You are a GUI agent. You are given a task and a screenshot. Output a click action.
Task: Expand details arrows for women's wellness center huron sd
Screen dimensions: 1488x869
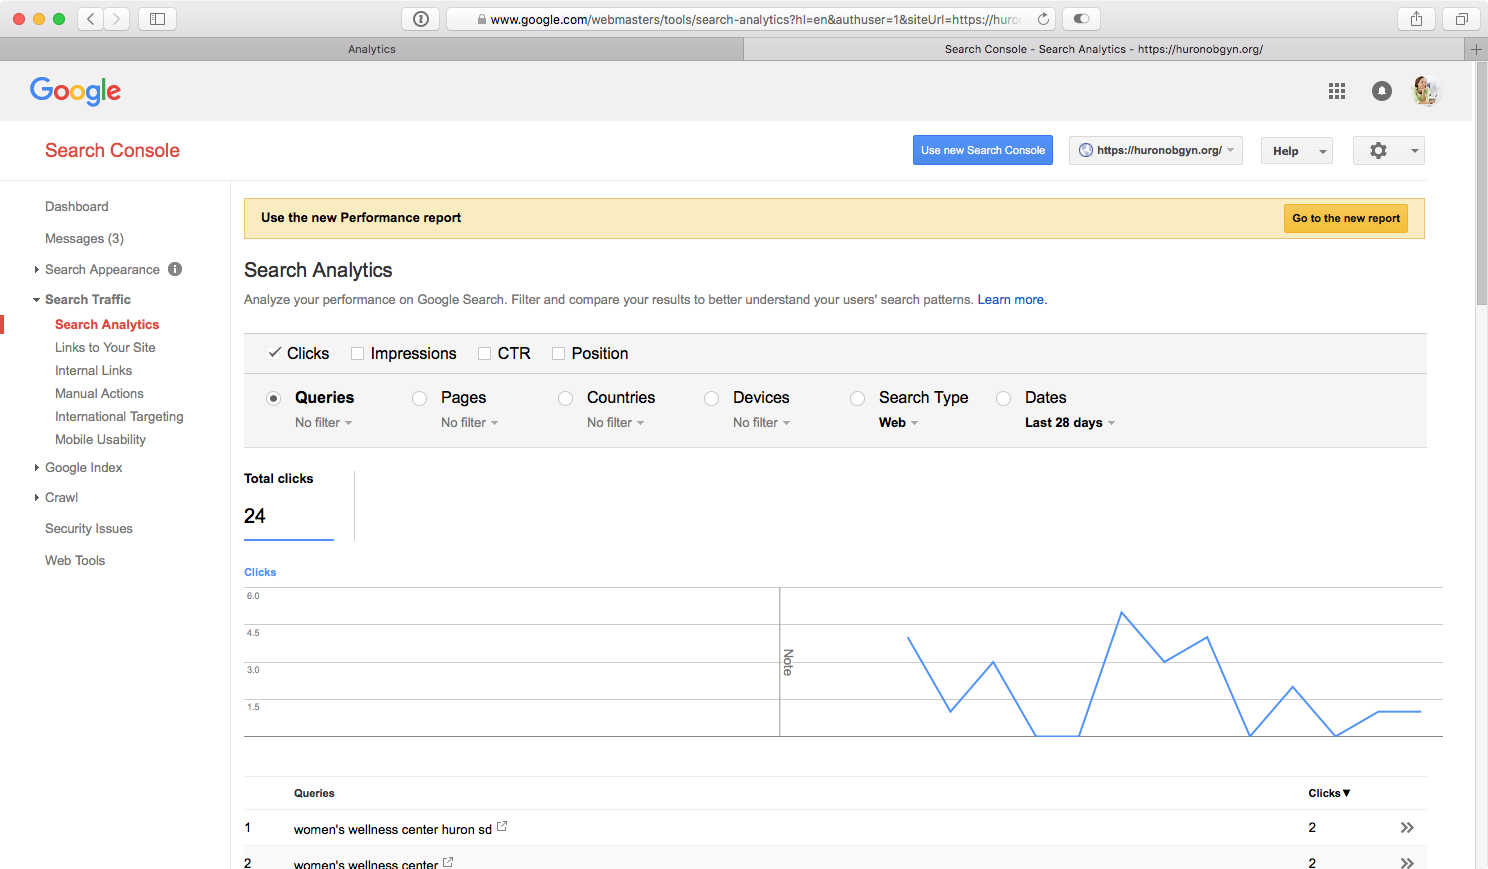1407,828
